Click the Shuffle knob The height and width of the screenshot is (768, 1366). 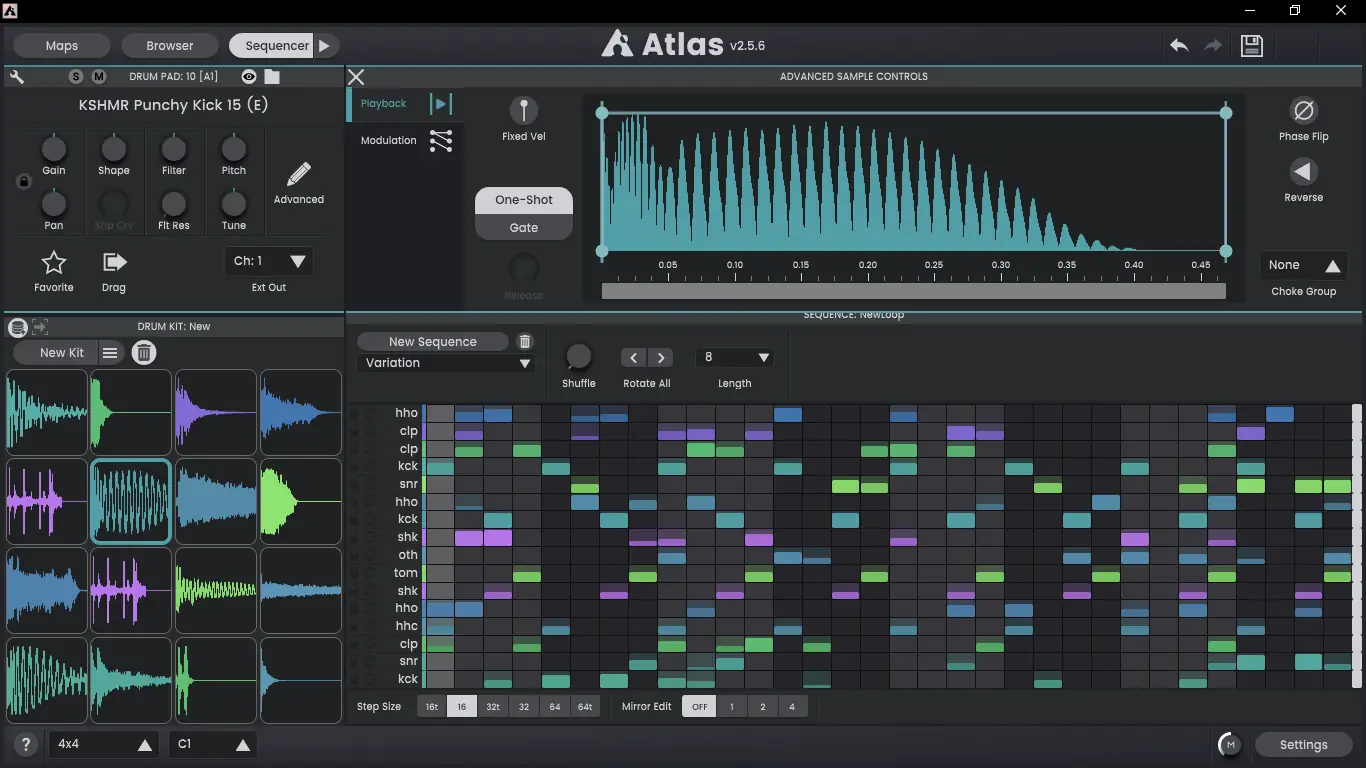pyautogui.click(x=579, y=357)
